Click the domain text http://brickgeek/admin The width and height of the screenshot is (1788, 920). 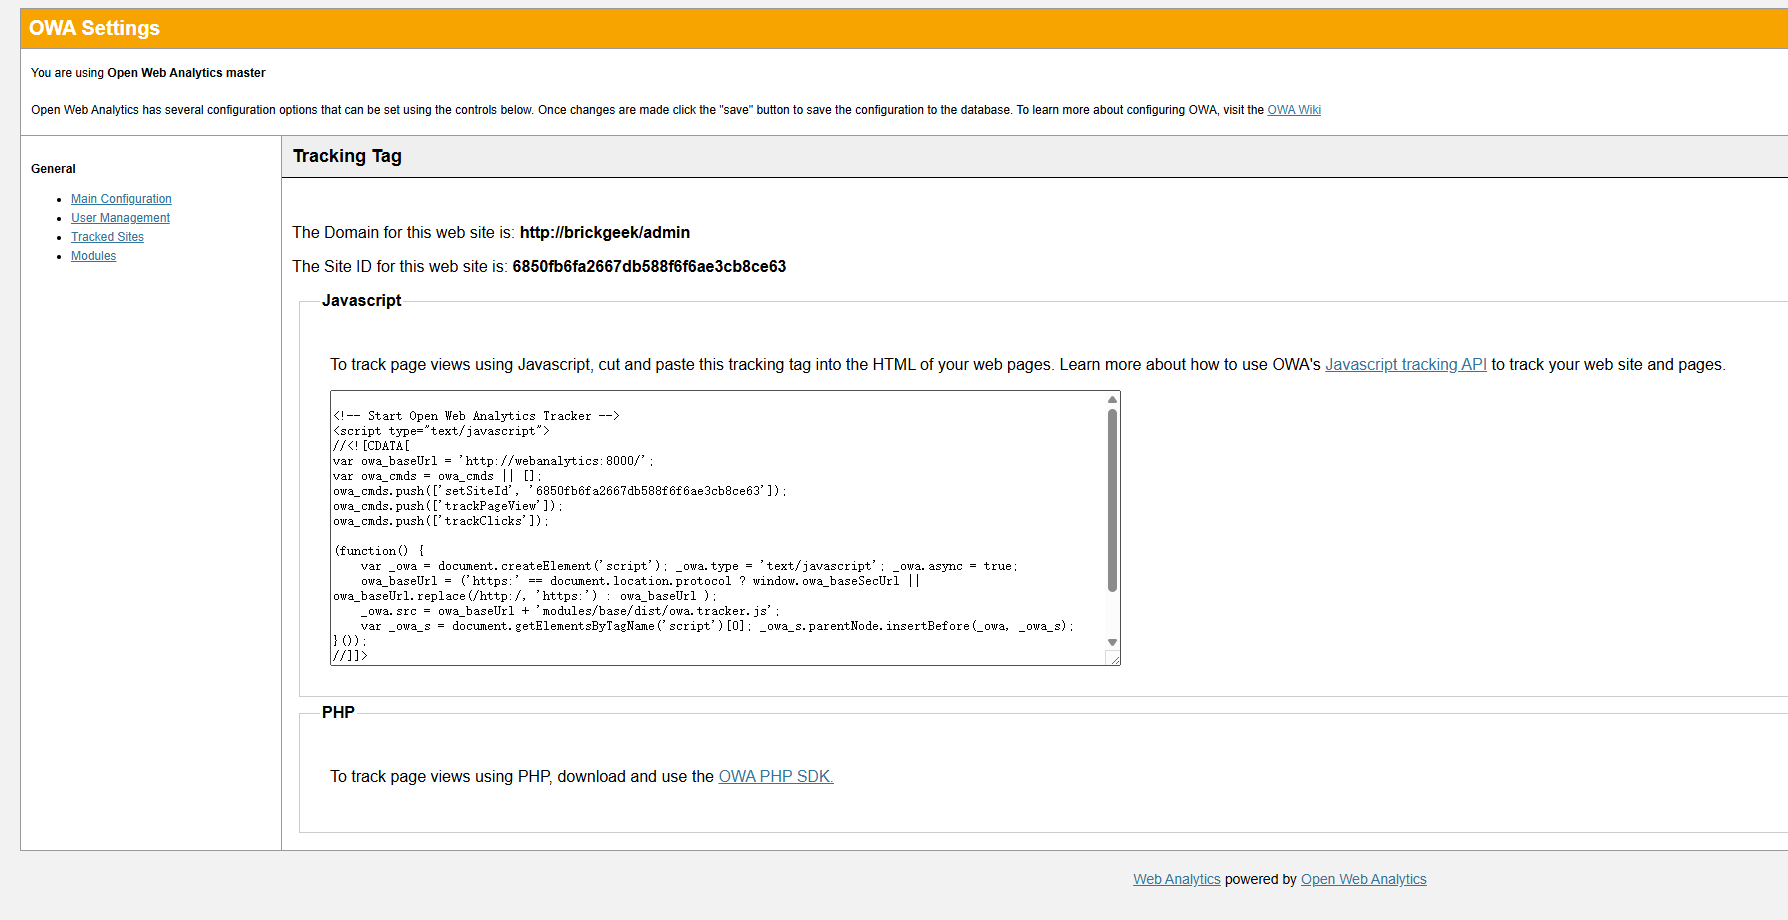pyautogui.click(x=605, y=233)
